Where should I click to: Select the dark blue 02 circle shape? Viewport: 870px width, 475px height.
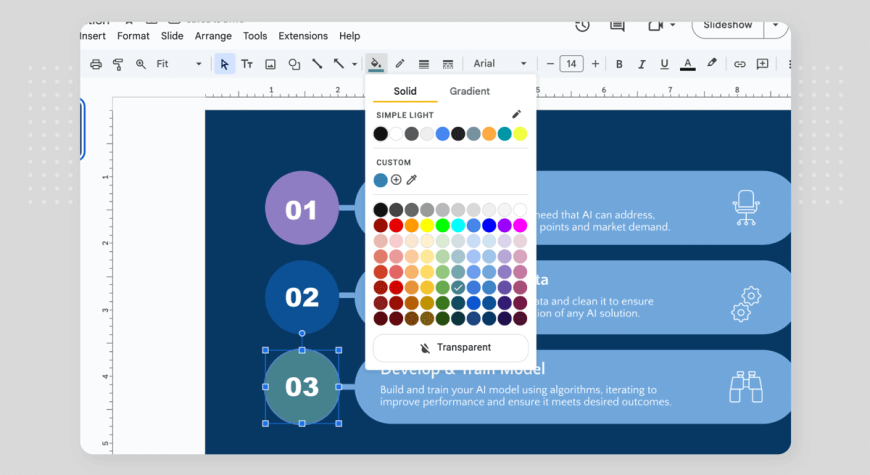pyautogui.click(x=302, y=297)
